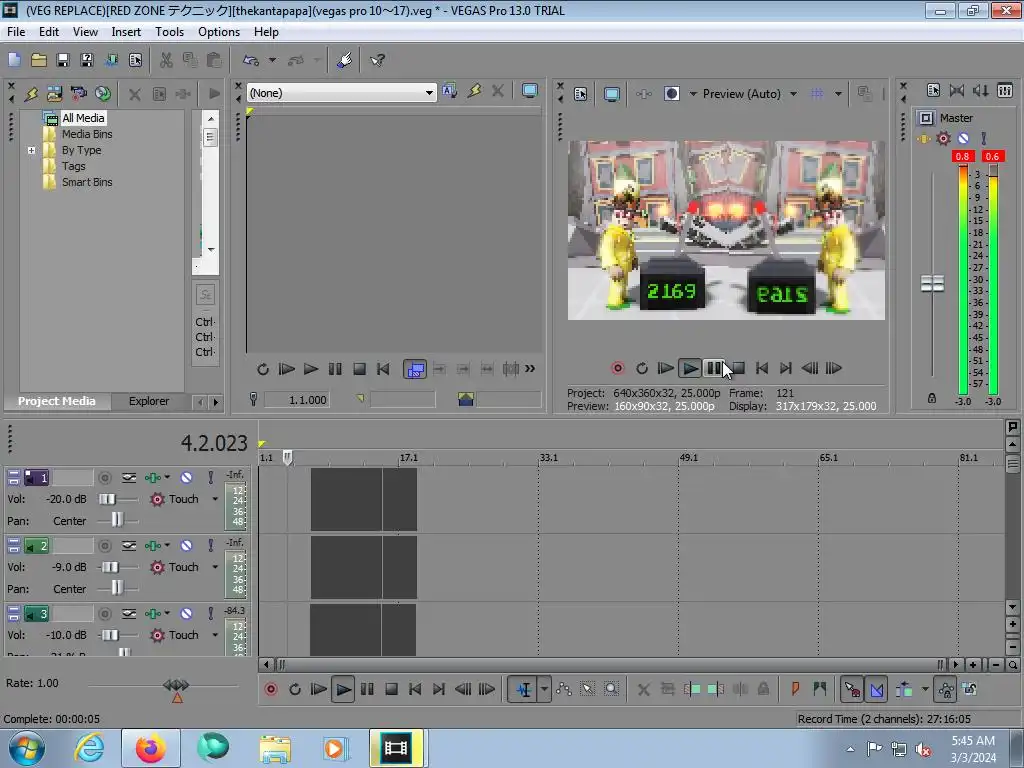
Task: Mute Track 1
Action: click(186, 478)
